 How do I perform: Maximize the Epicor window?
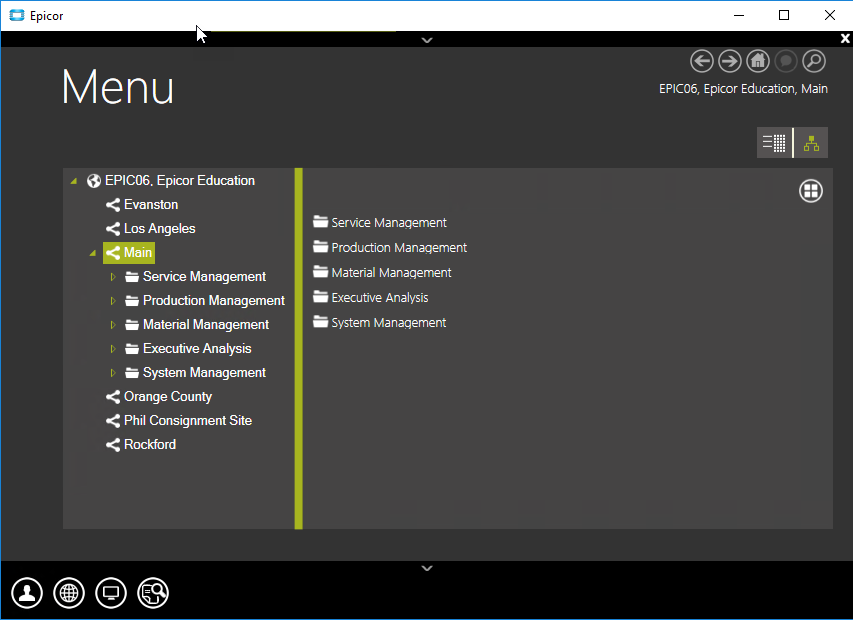point(784,15)
